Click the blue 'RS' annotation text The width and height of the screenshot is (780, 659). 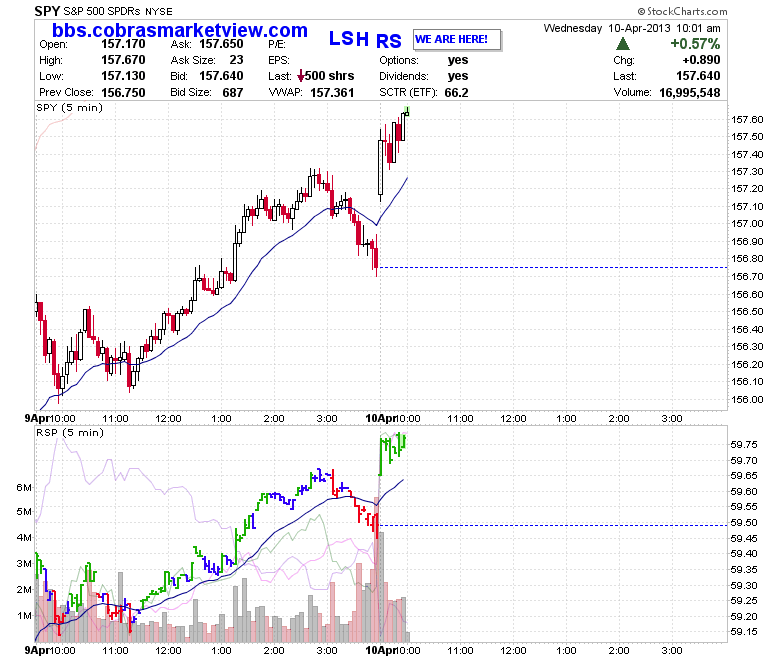click(389, 41)
